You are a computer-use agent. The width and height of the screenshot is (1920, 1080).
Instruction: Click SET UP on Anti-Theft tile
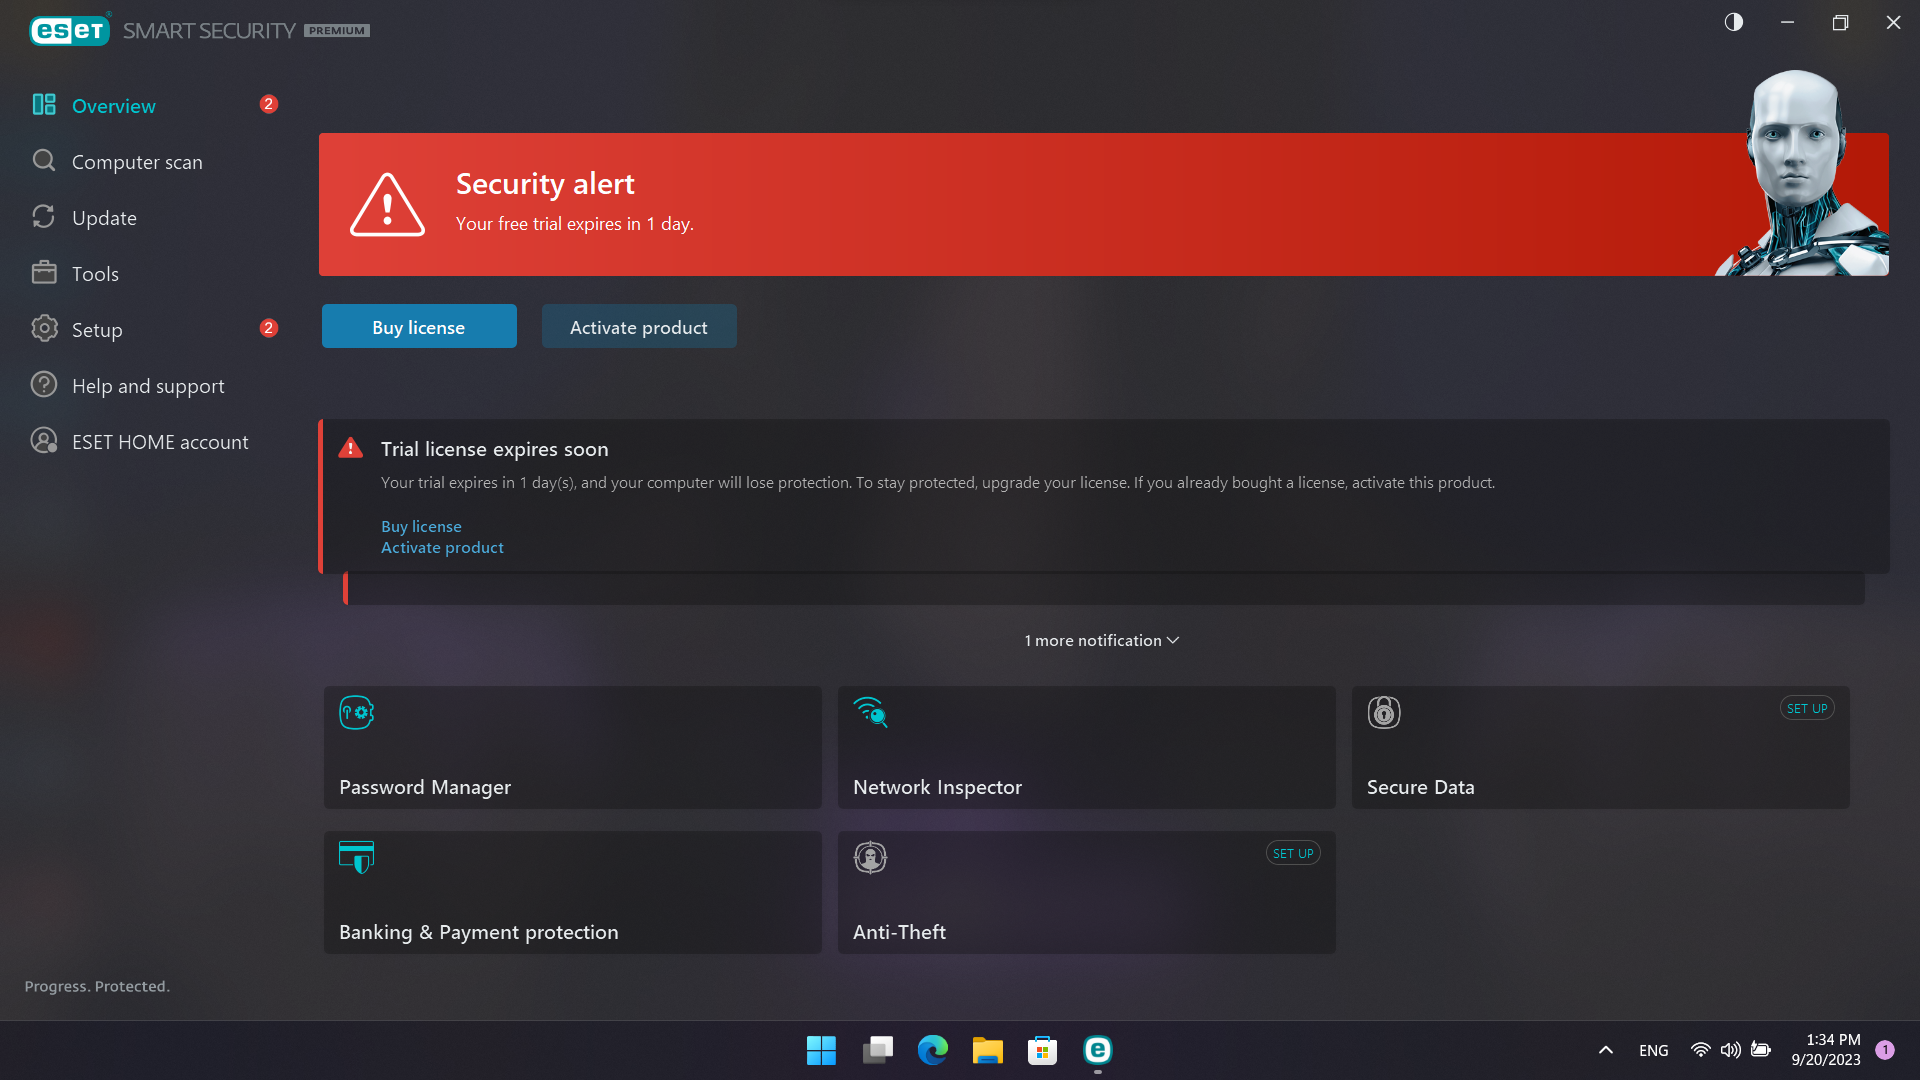click(x=1293, y=853)
